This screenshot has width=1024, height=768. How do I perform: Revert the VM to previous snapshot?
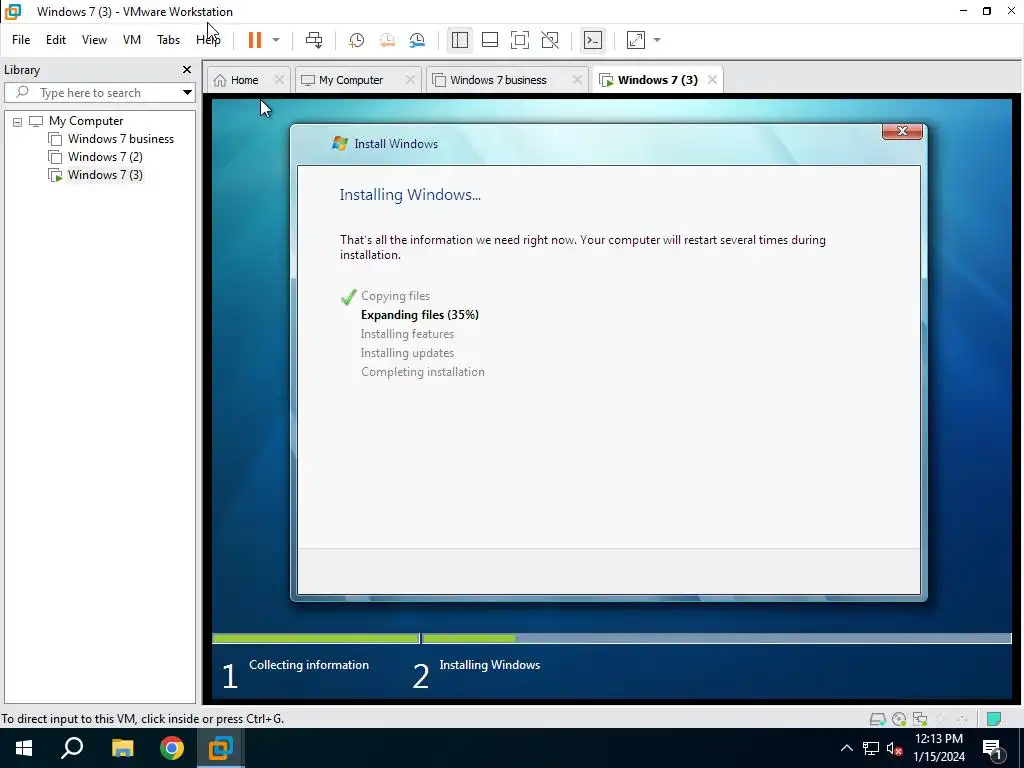click(x=387, y=40)
